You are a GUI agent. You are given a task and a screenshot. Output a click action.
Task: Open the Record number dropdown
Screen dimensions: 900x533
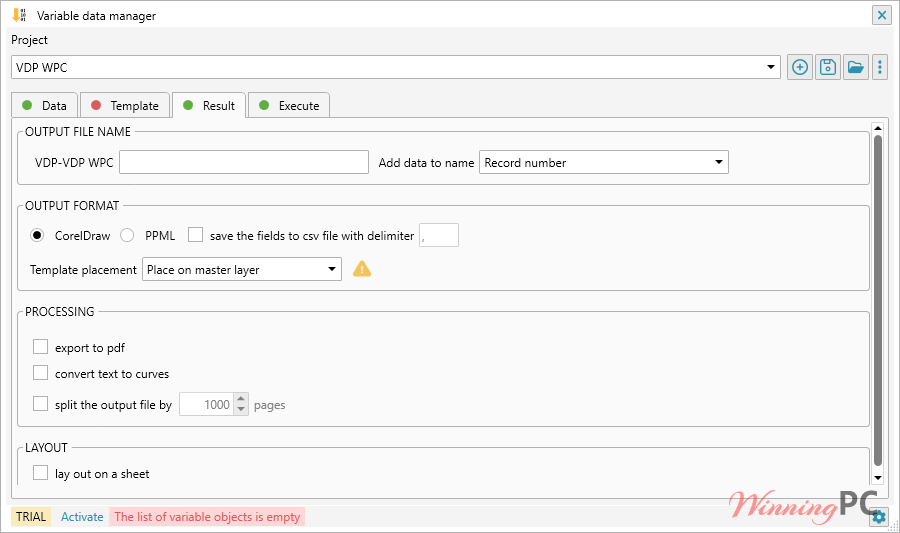(719, 162)
